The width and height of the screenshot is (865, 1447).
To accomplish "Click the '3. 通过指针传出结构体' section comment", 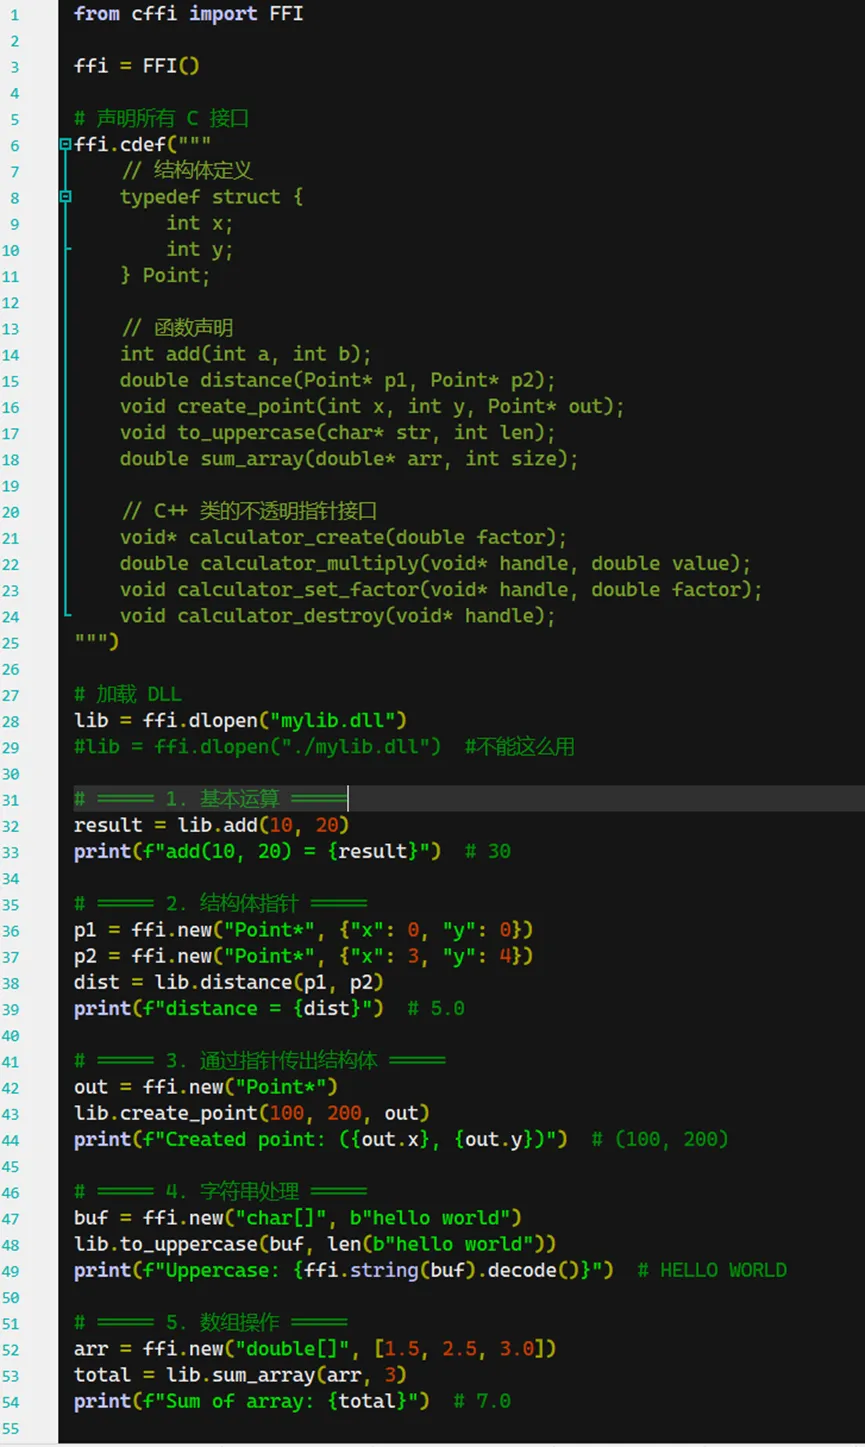I will tap(260, 1060).
